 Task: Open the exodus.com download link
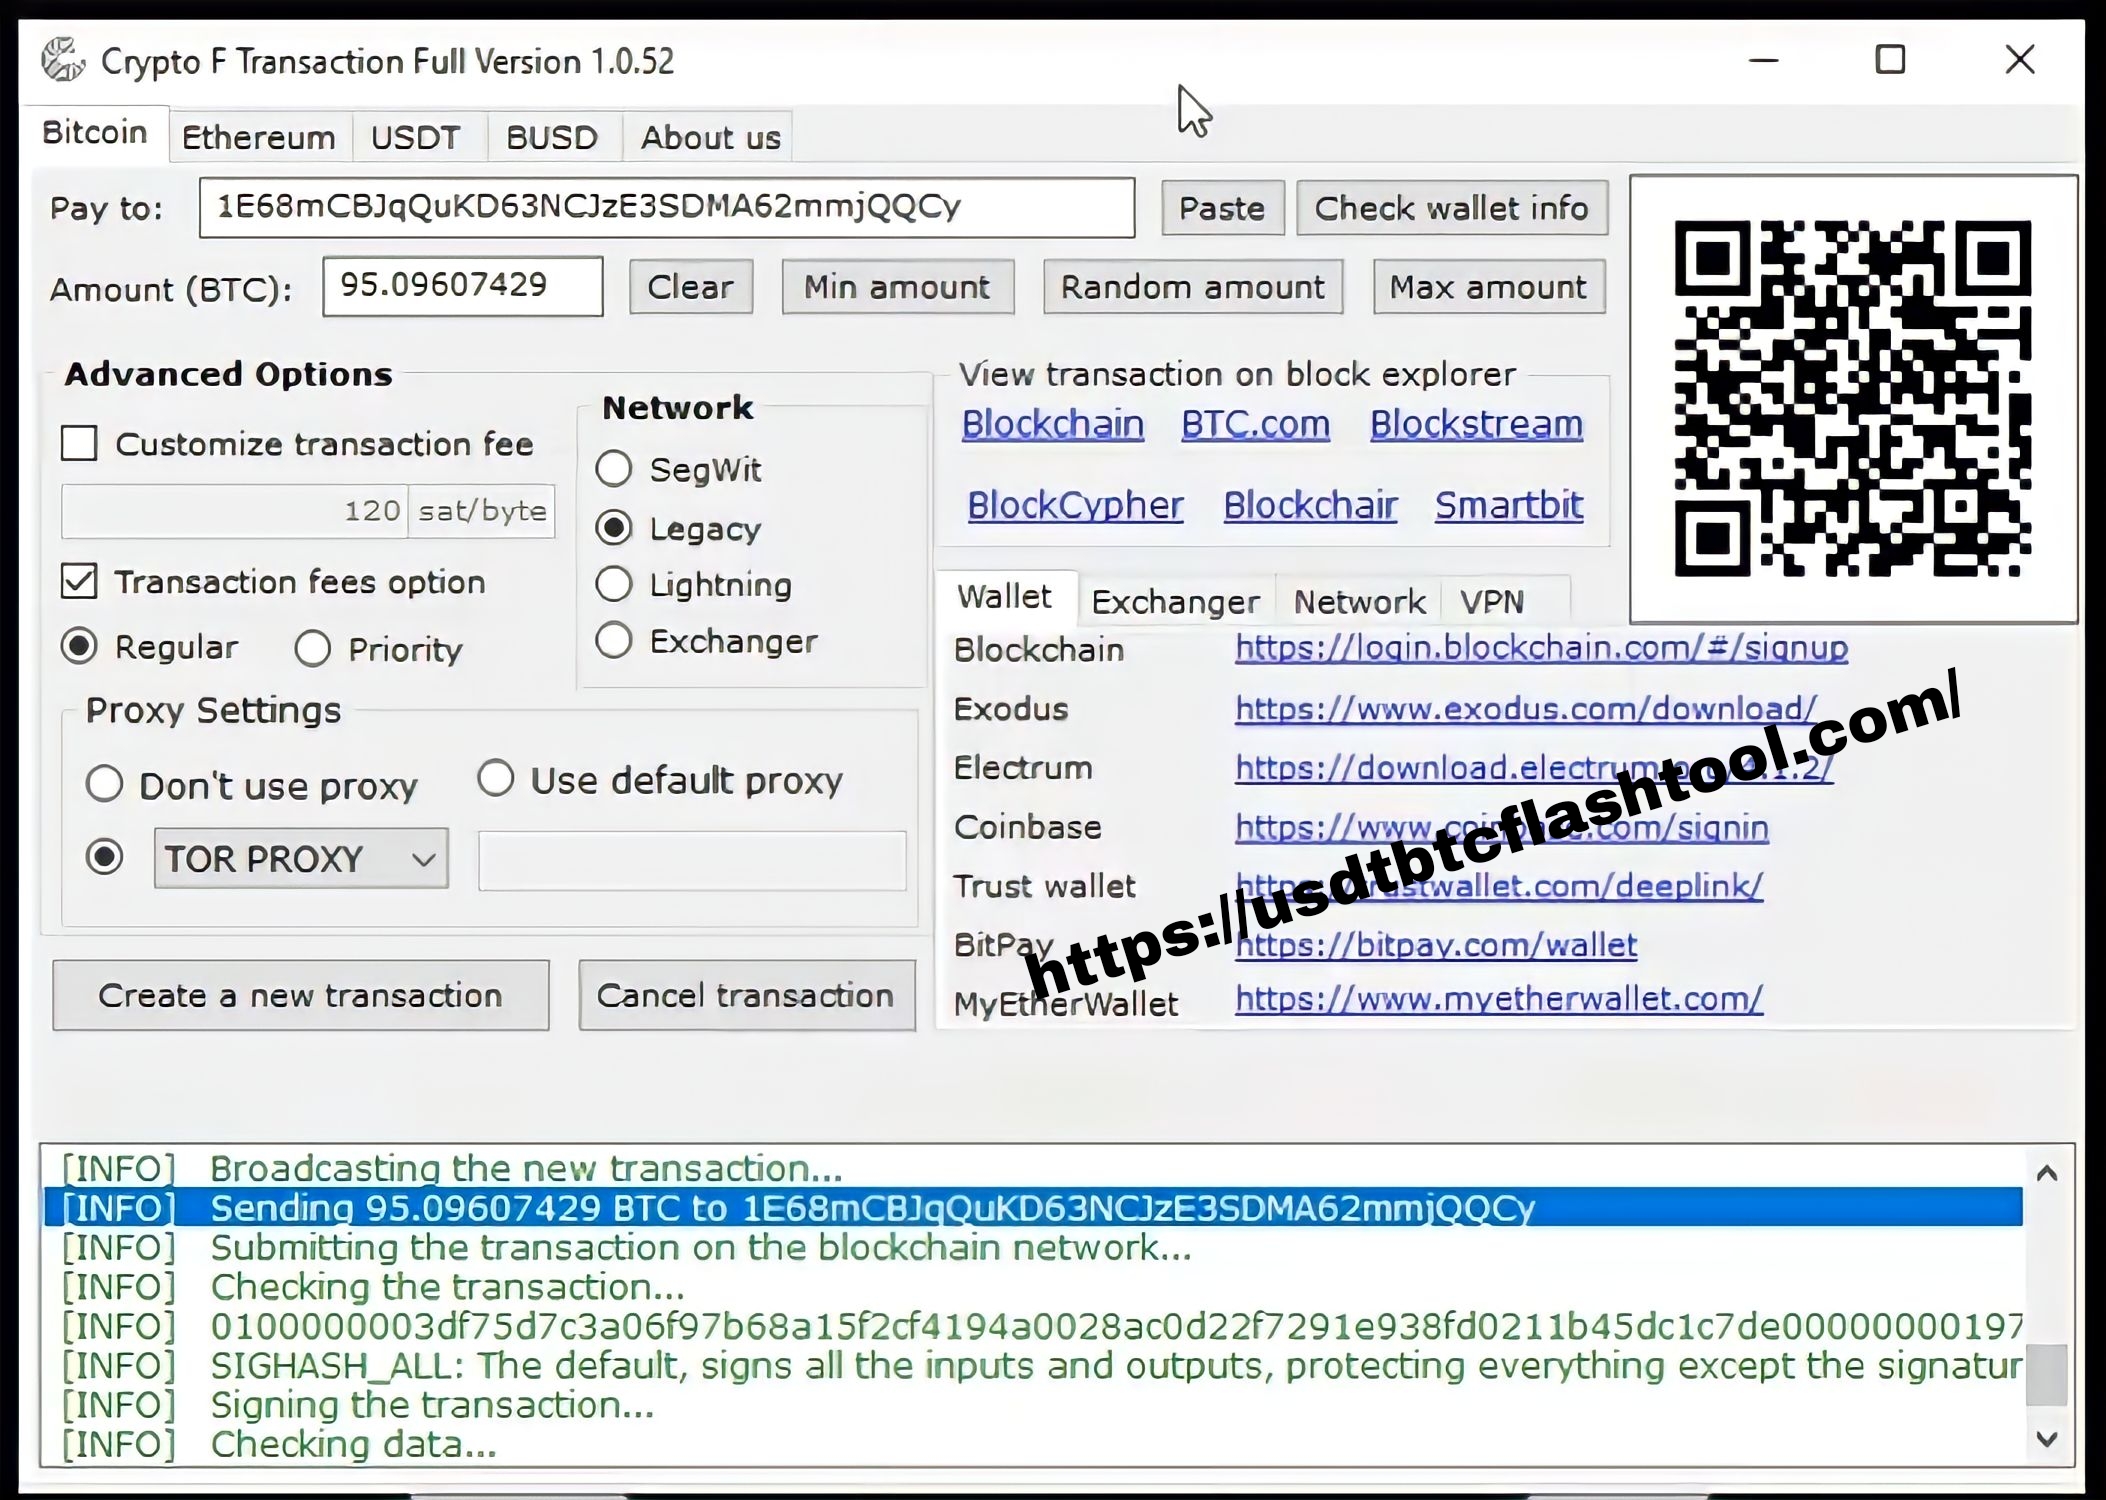[x=1526, y=708]
